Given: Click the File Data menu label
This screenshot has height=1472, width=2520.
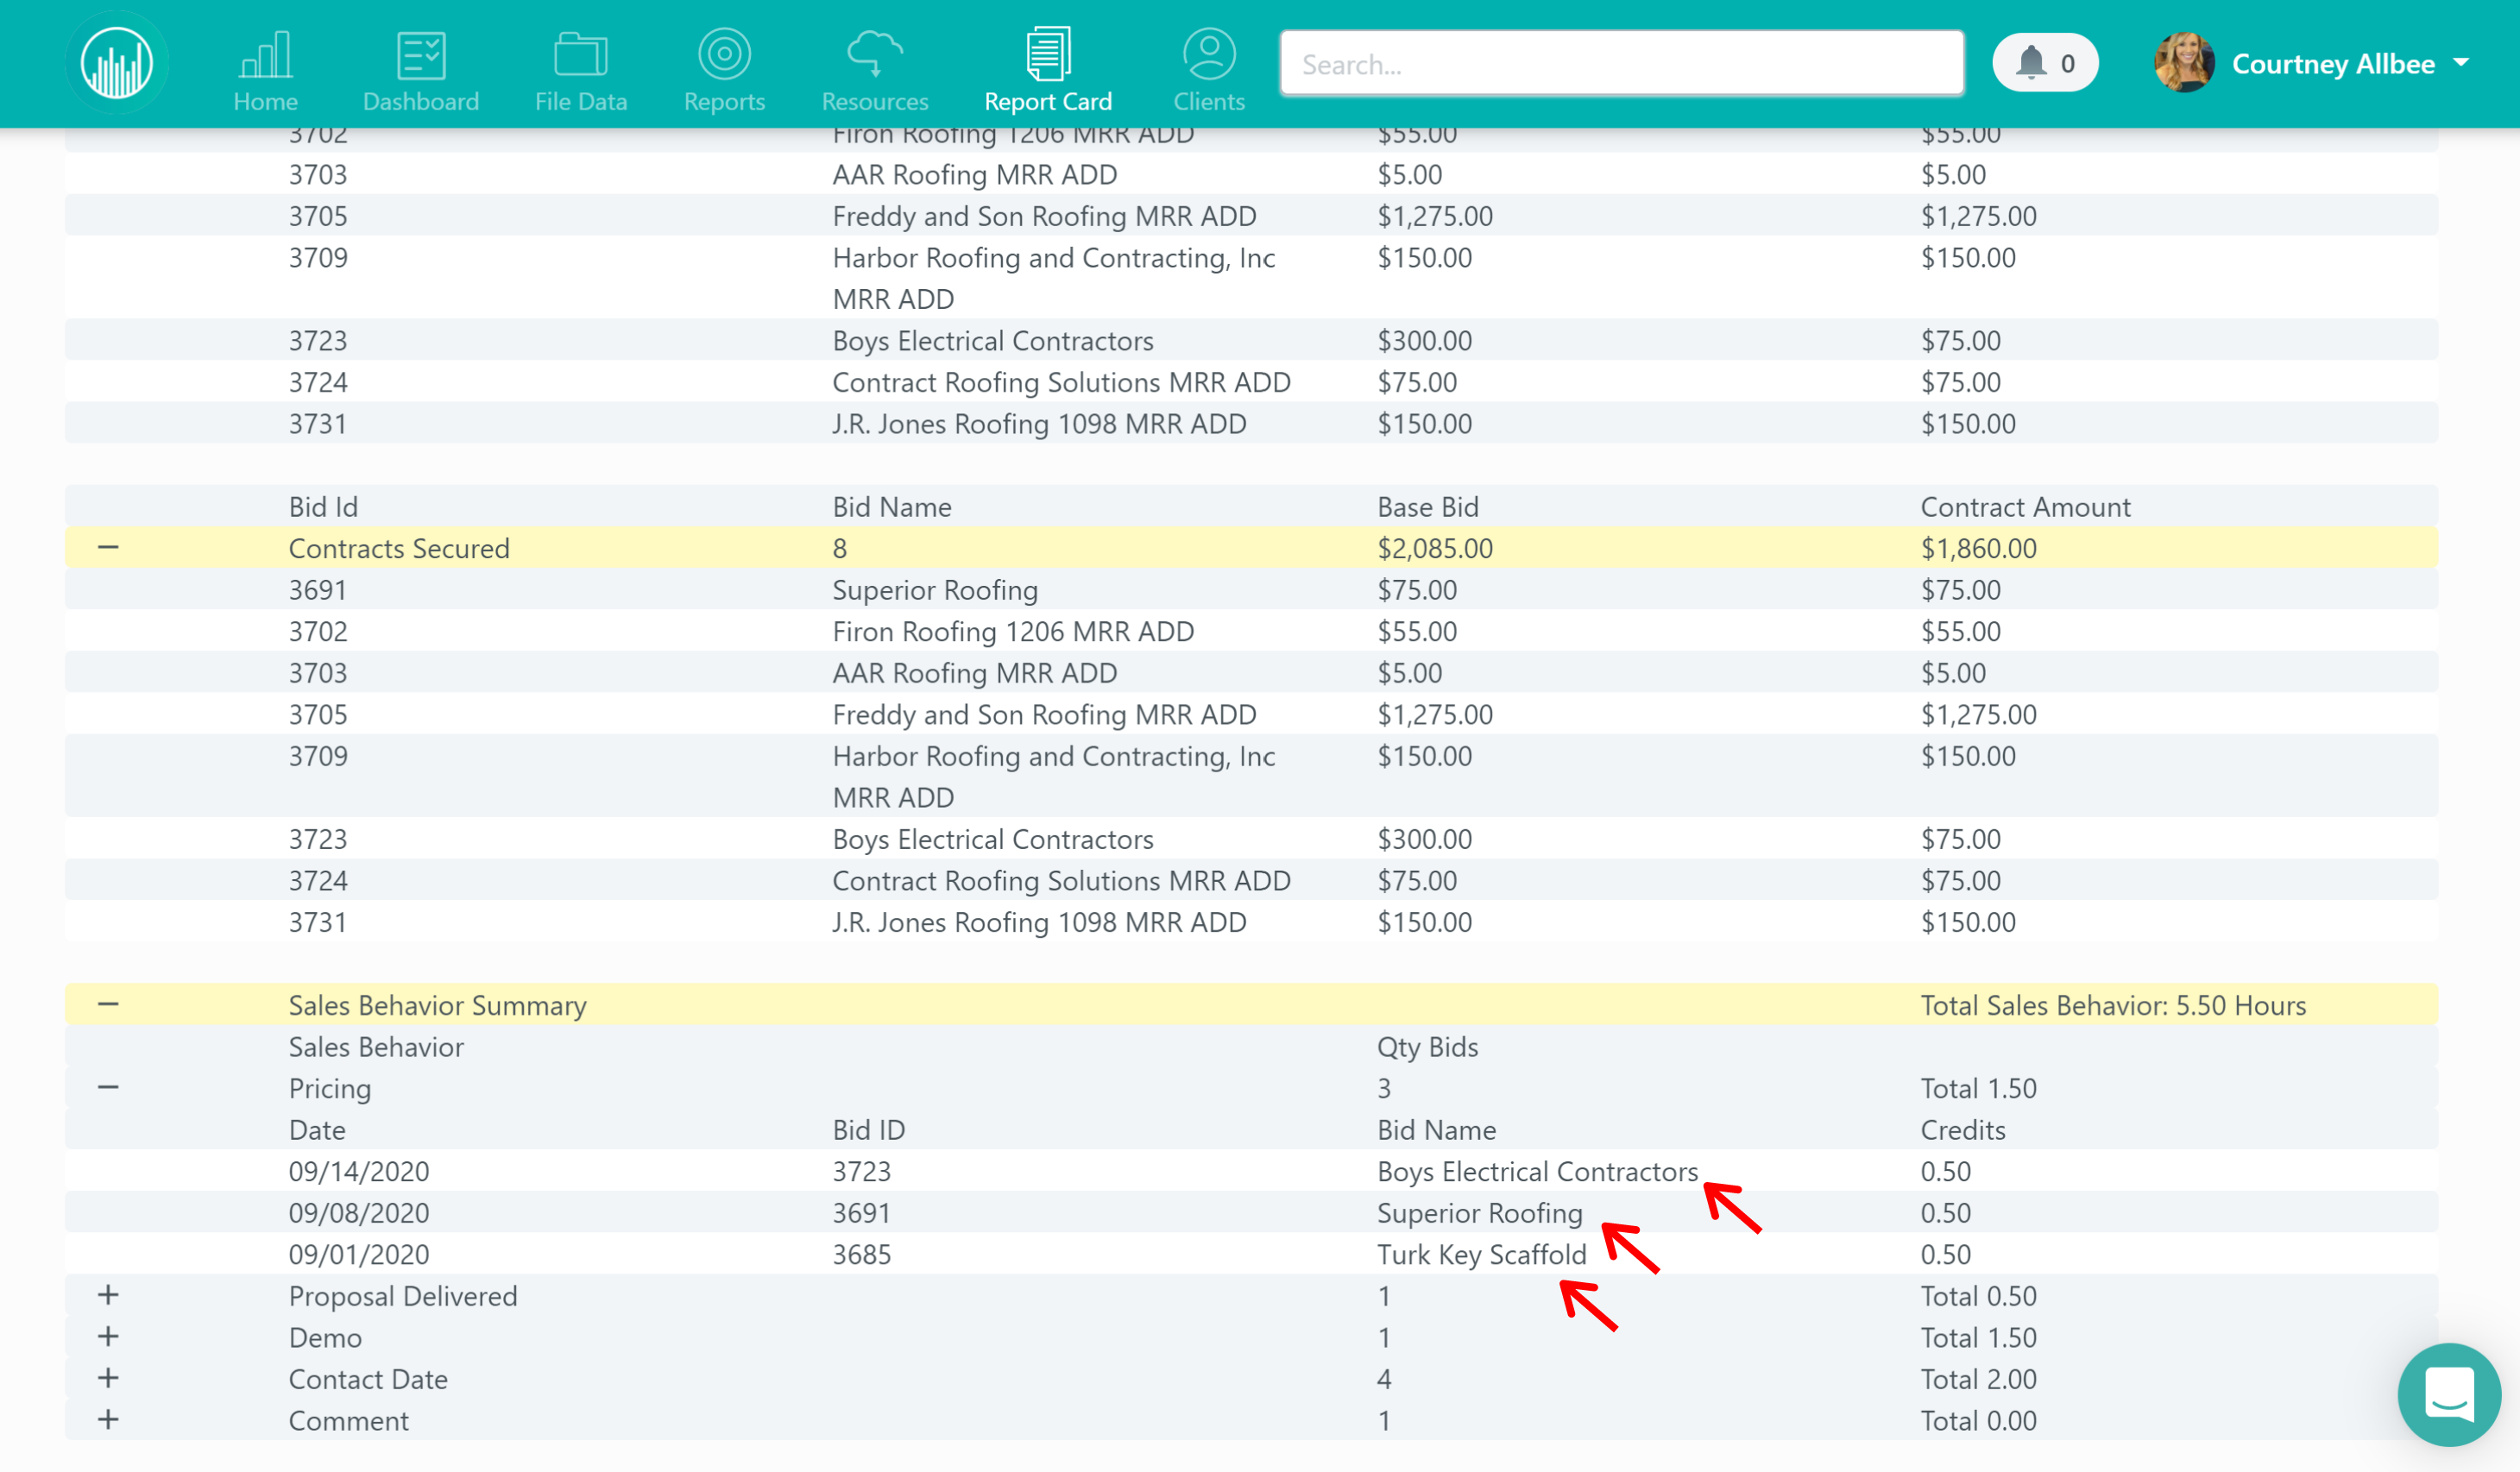Looking at the screenshot, I should coord(580,102).
